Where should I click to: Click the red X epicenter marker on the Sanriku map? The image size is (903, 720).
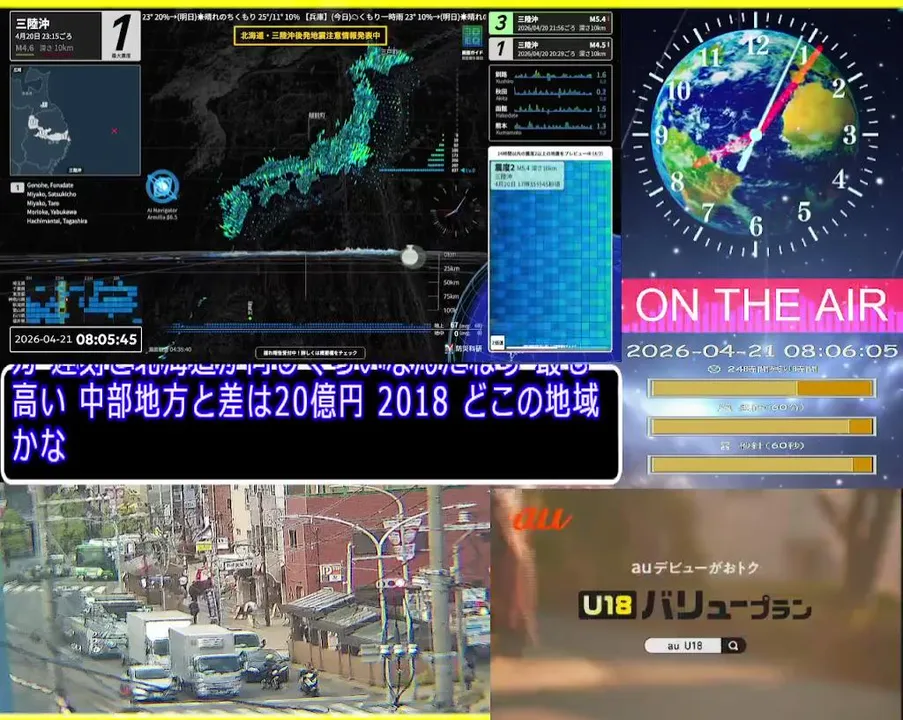pos(115,131)
